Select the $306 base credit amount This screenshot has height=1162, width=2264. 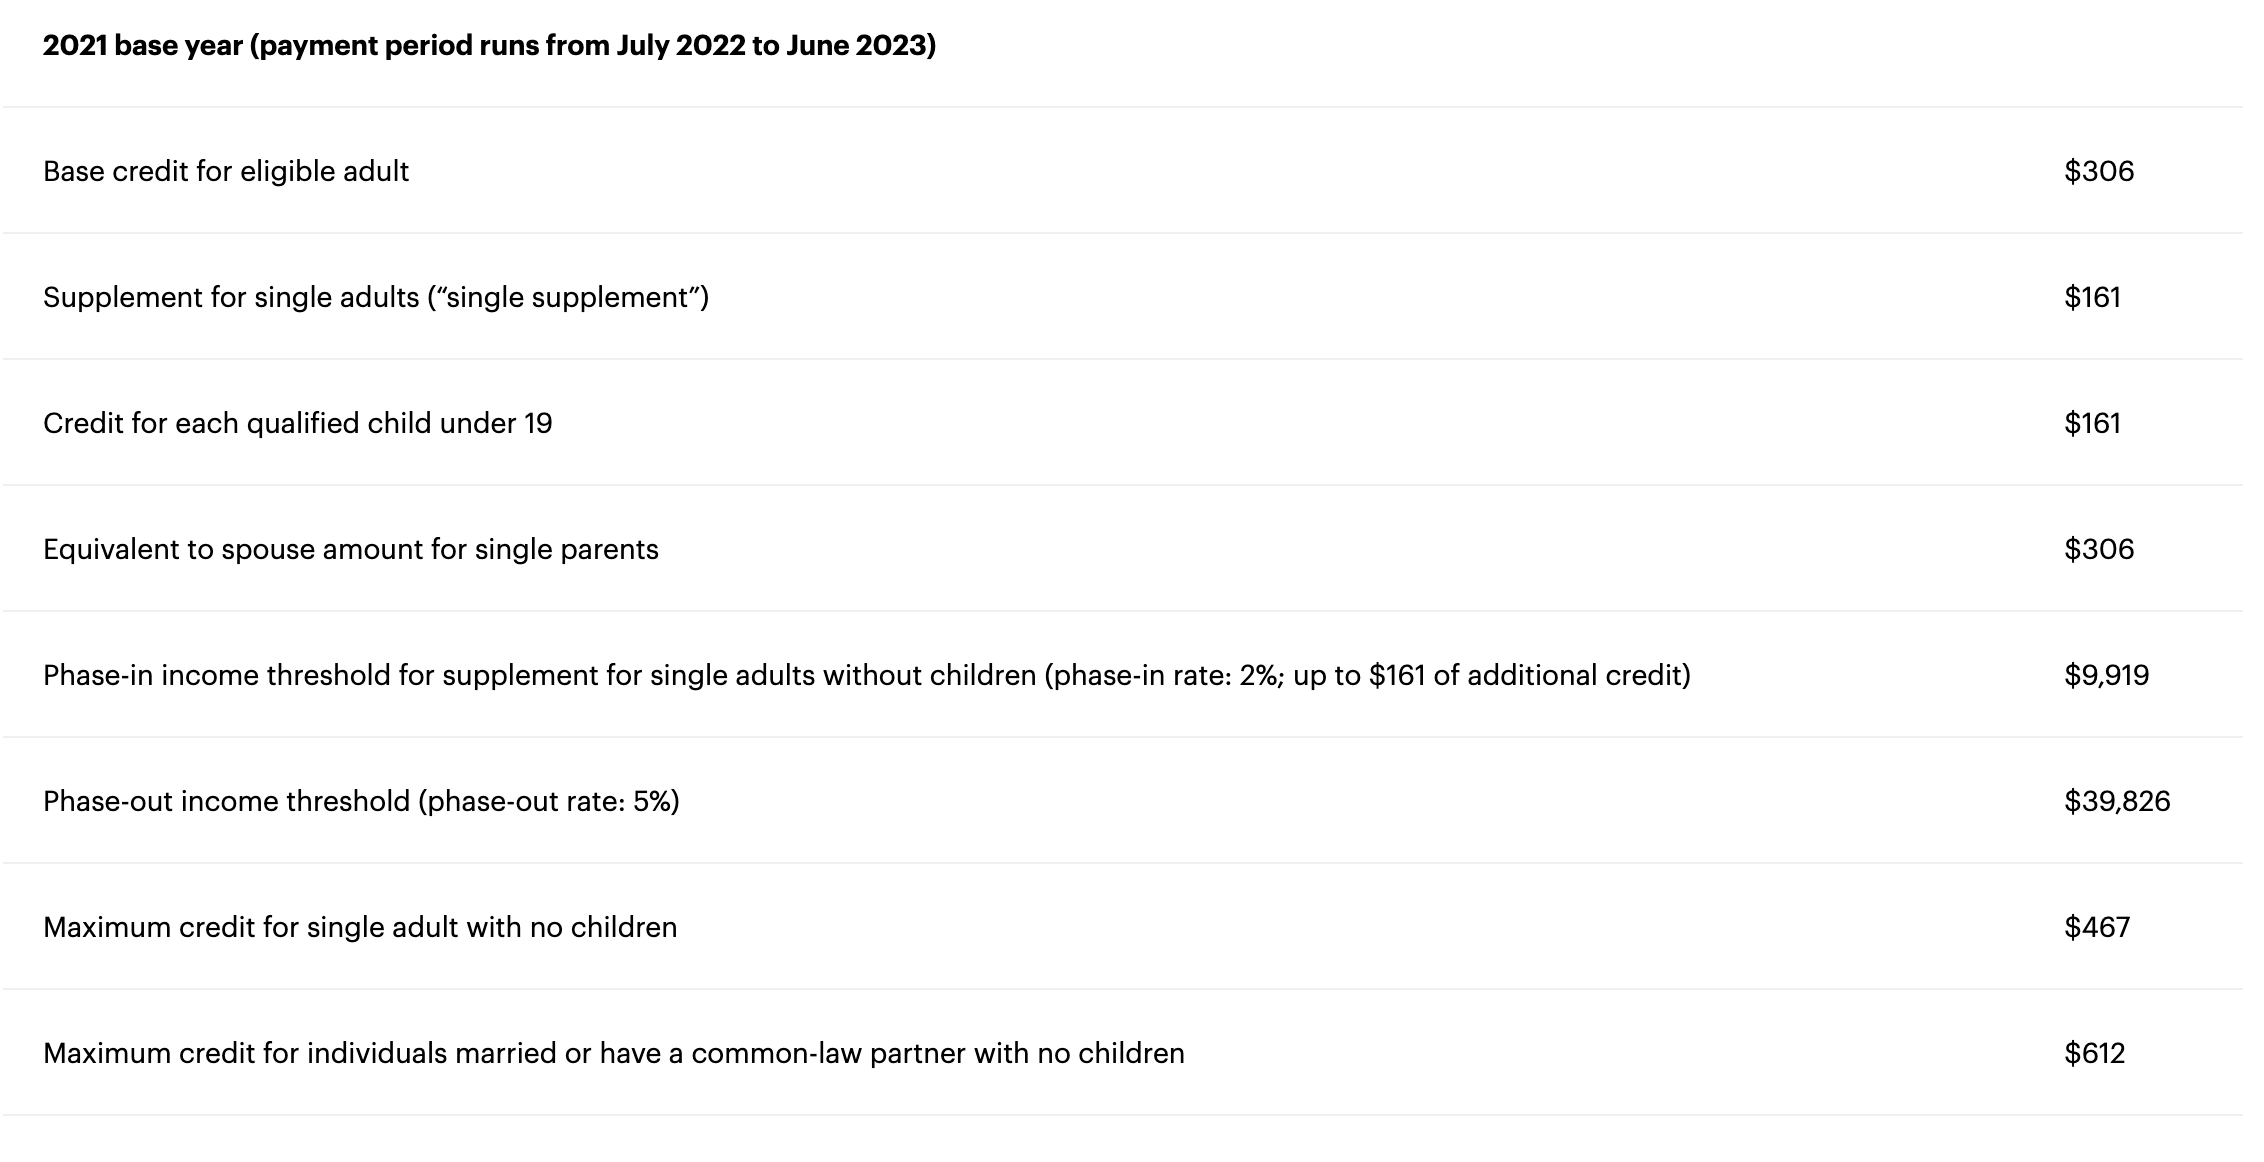2098,172
